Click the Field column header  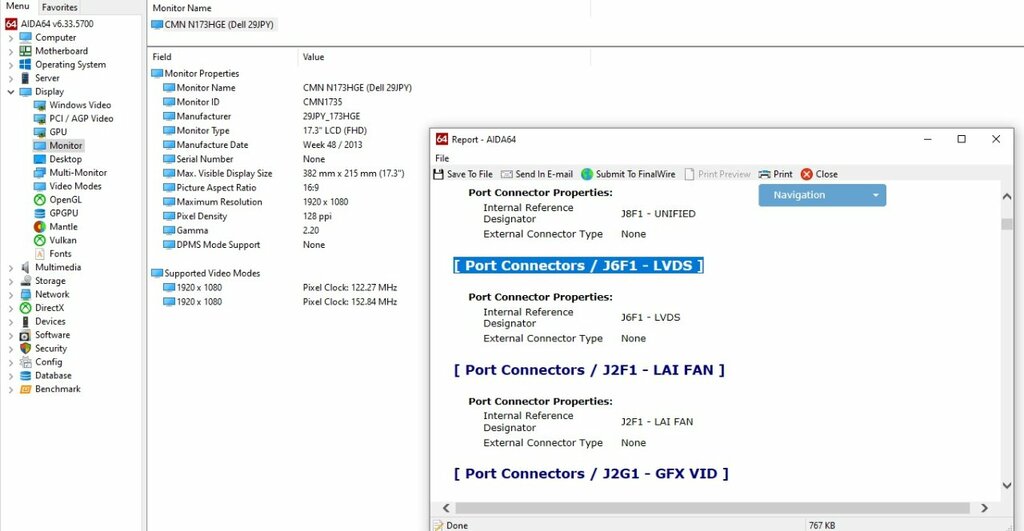coord(162,57)
